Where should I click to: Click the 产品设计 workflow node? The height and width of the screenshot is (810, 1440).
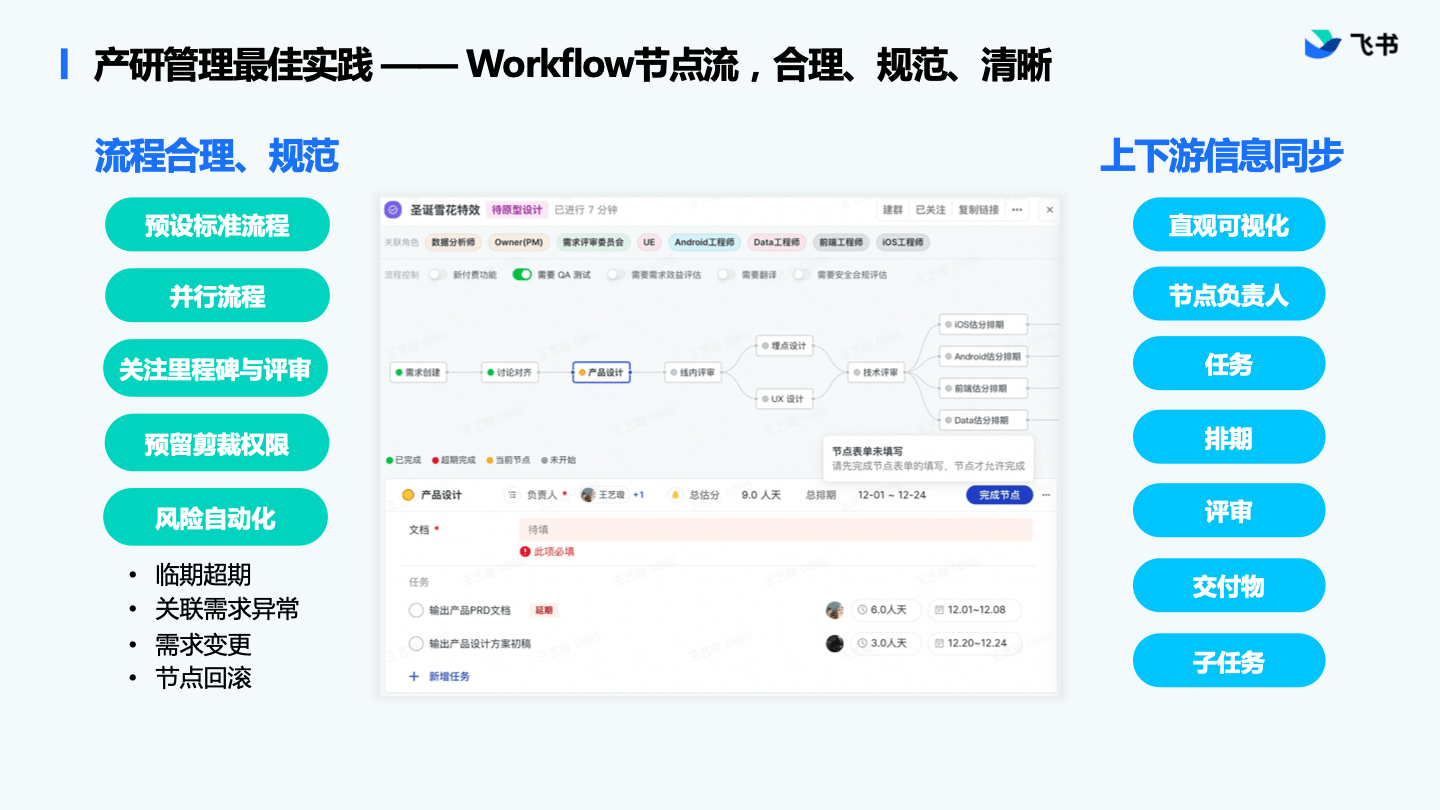tap(601, 372)
